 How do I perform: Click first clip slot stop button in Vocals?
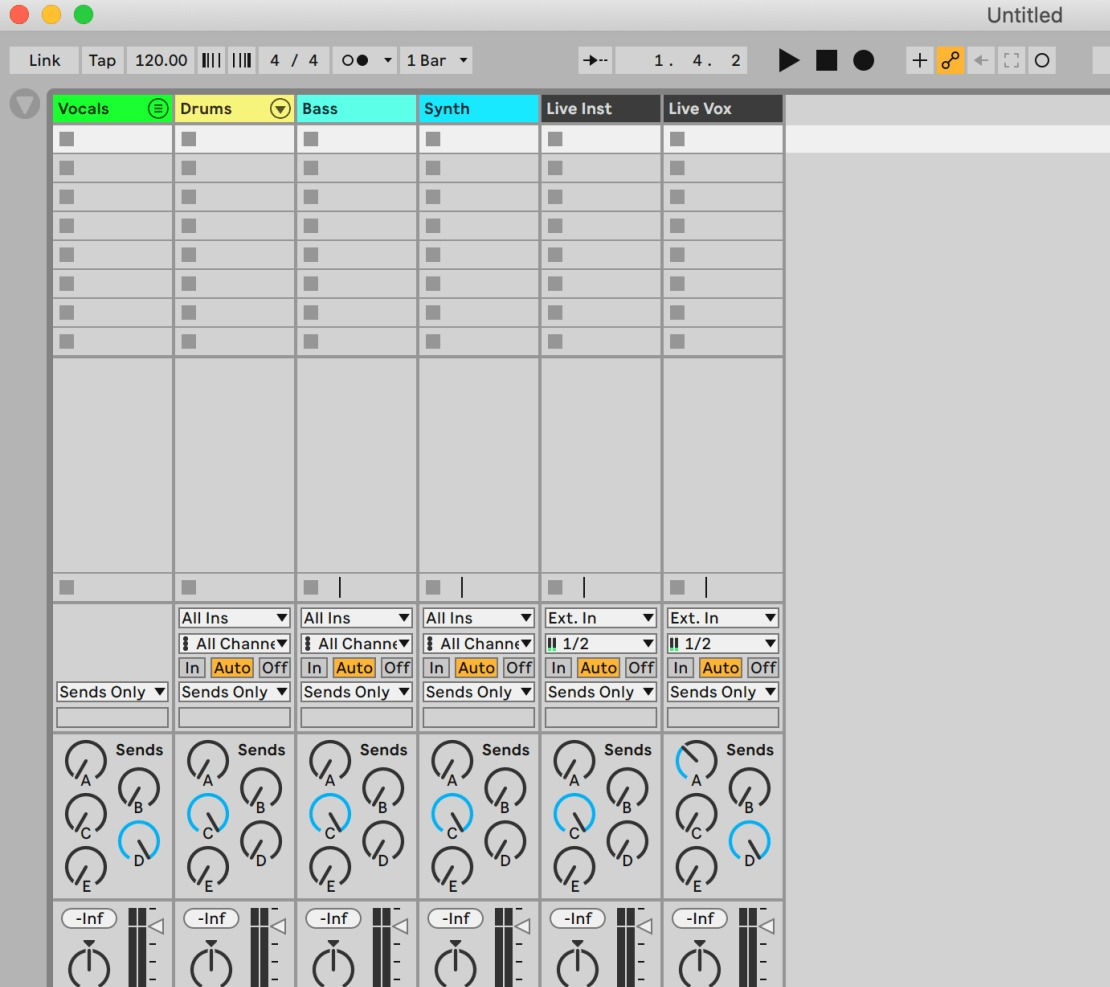point(67,139)
